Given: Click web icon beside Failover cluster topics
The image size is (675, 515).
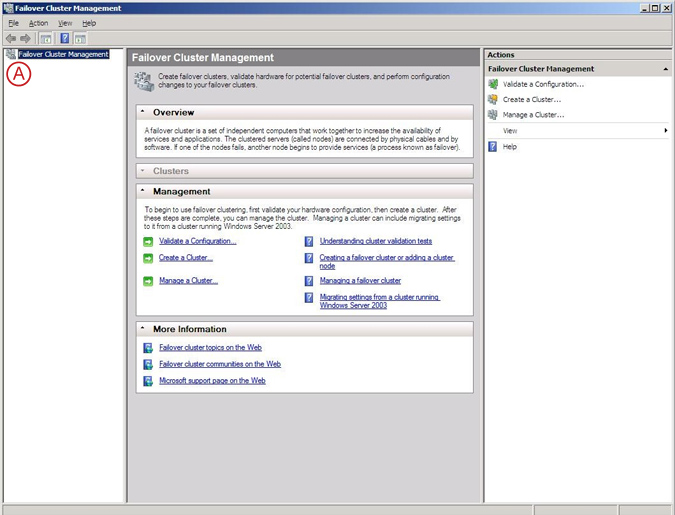Looking at the screenshot, I should coord(148,348).
